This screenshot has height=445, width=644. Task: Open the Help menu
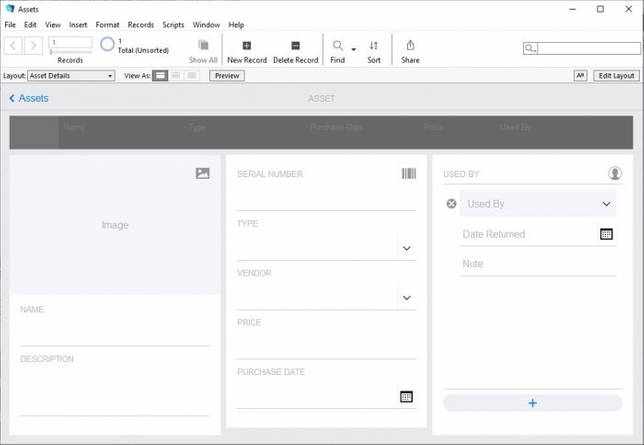(x=236, y=25)
